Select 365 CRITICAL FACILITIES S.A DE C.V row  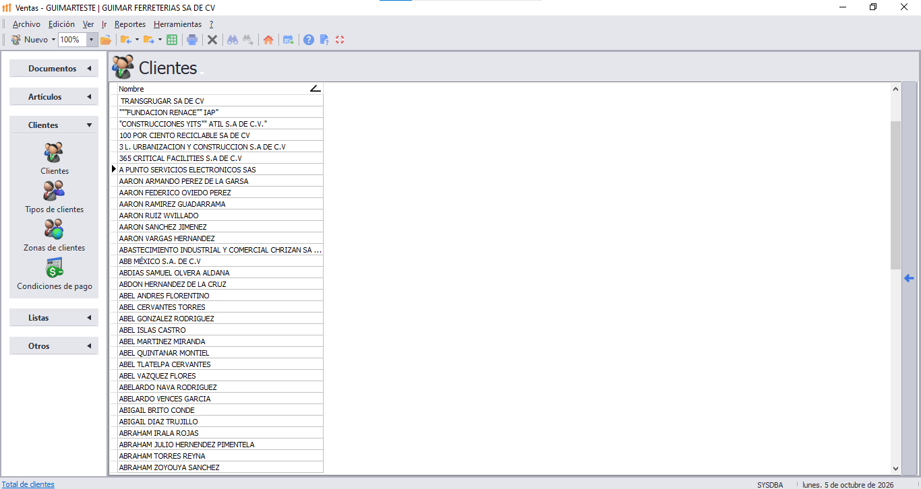click(220, 158)
